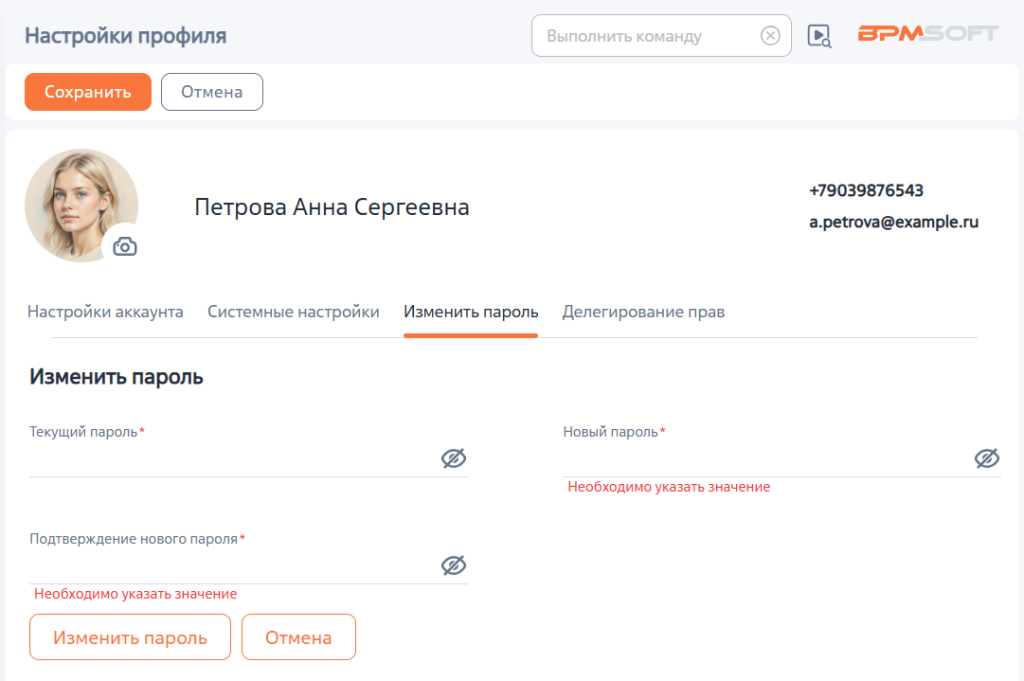
Task: Clear the command field with the X icon
Action: tap(771, 35)
